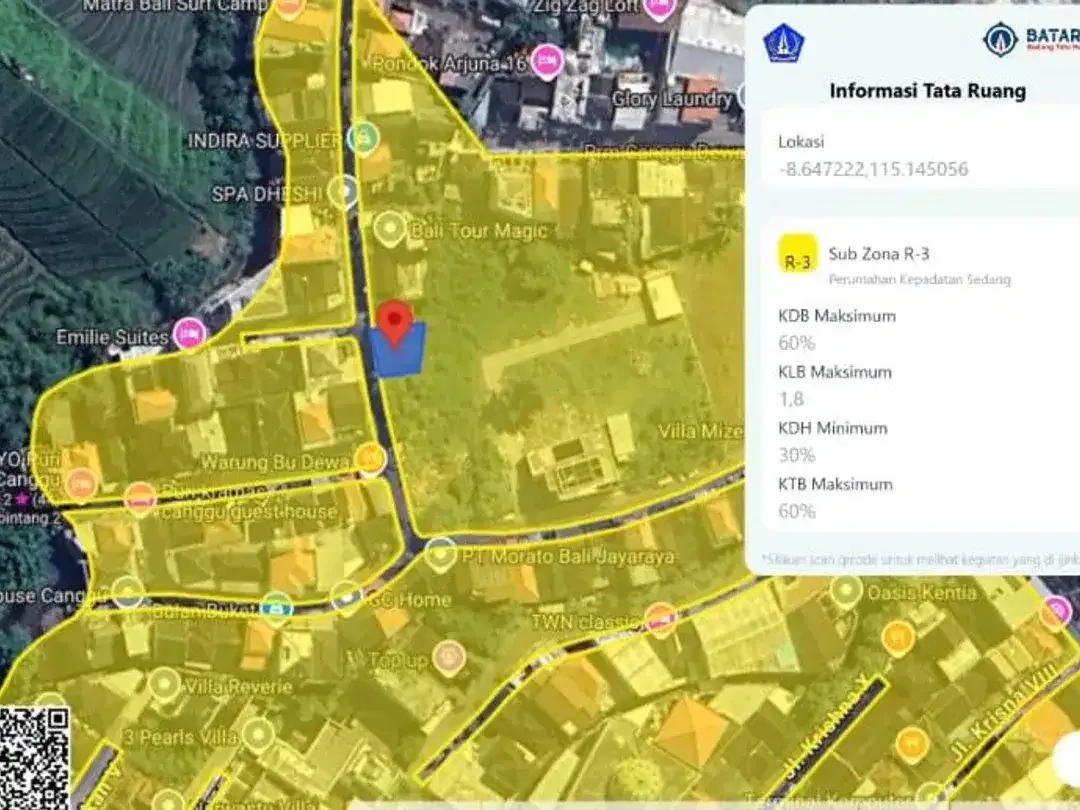Image resolution: width=1080 pixels, height=810 pixels.
Task: Select the coordinates -8.647222,115.145056
Action: tap(873, 169)
